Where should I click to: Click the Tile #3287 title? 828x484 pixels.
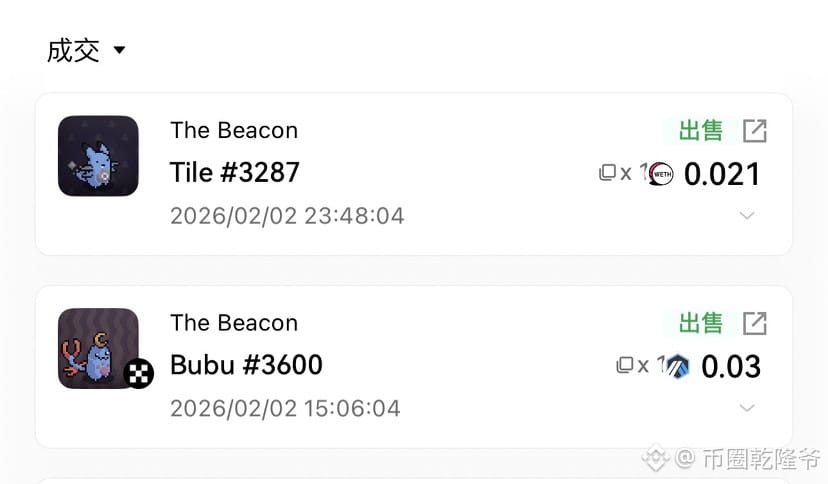coord(235,173)
